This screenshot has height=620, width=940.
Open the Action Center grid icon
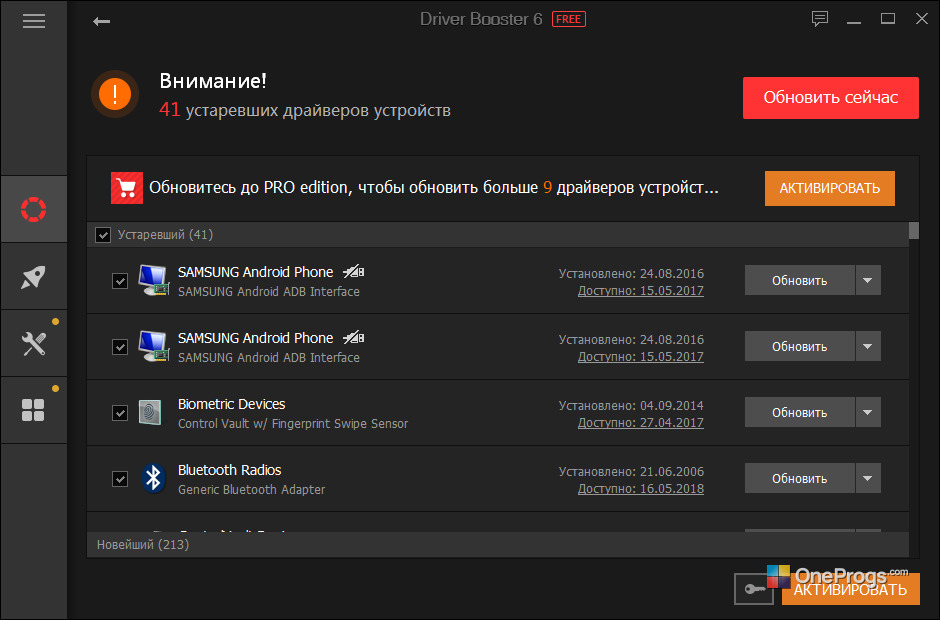pos(33,410)
